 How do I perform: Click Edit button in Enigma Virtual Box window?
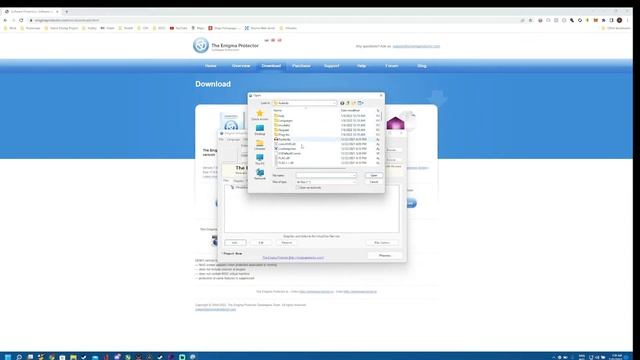click(261, 242)
